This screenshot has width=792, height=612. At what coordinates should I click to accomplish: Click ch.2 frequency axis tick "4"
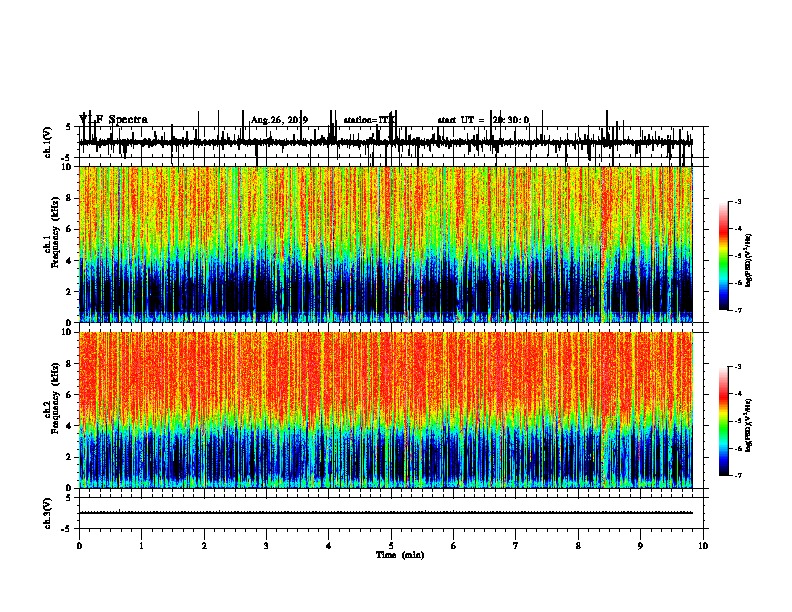pos(70,426)
